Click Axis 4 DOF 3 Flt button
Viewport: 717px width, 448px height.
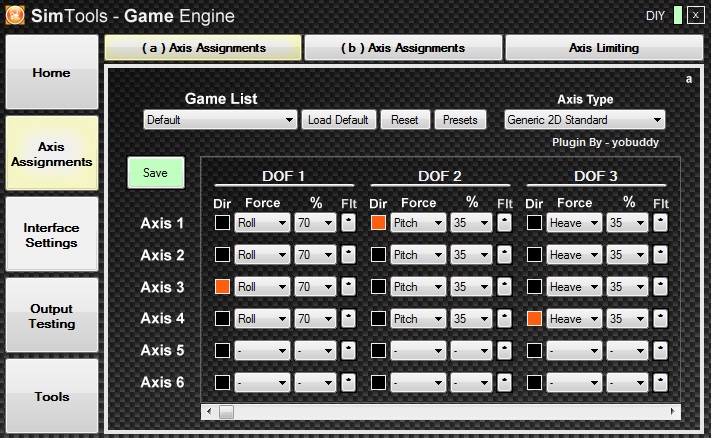click(x=660, y=319)
